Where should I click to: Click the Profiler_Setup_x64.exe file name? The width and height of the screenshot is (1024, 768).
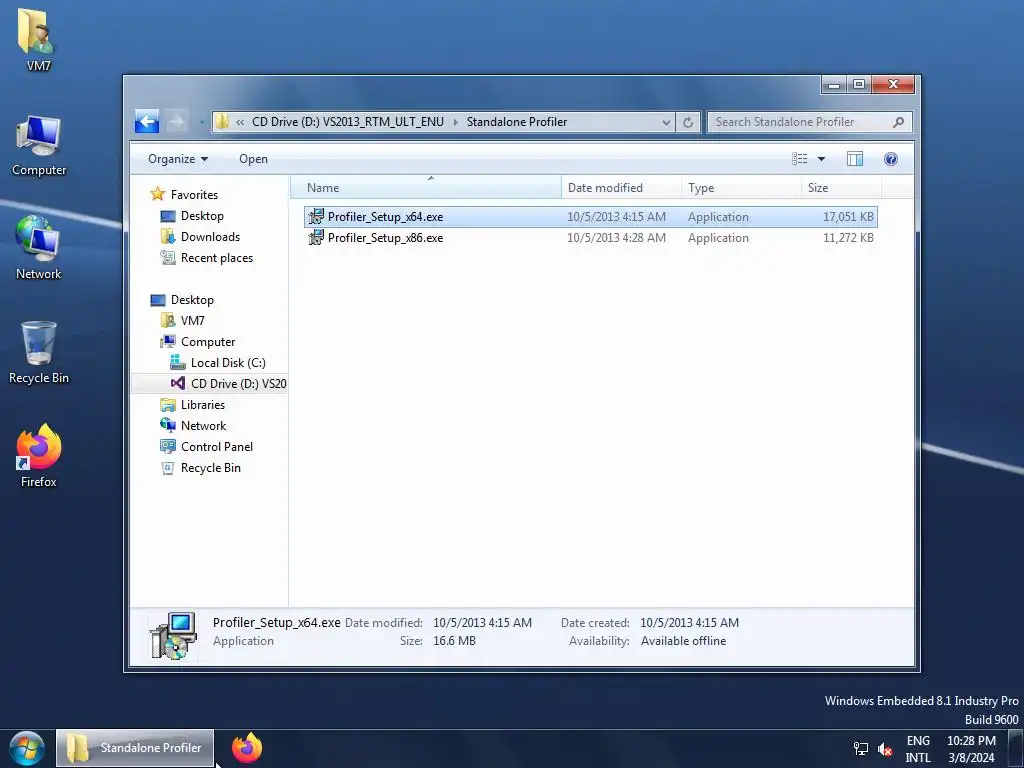pos(385,217)
